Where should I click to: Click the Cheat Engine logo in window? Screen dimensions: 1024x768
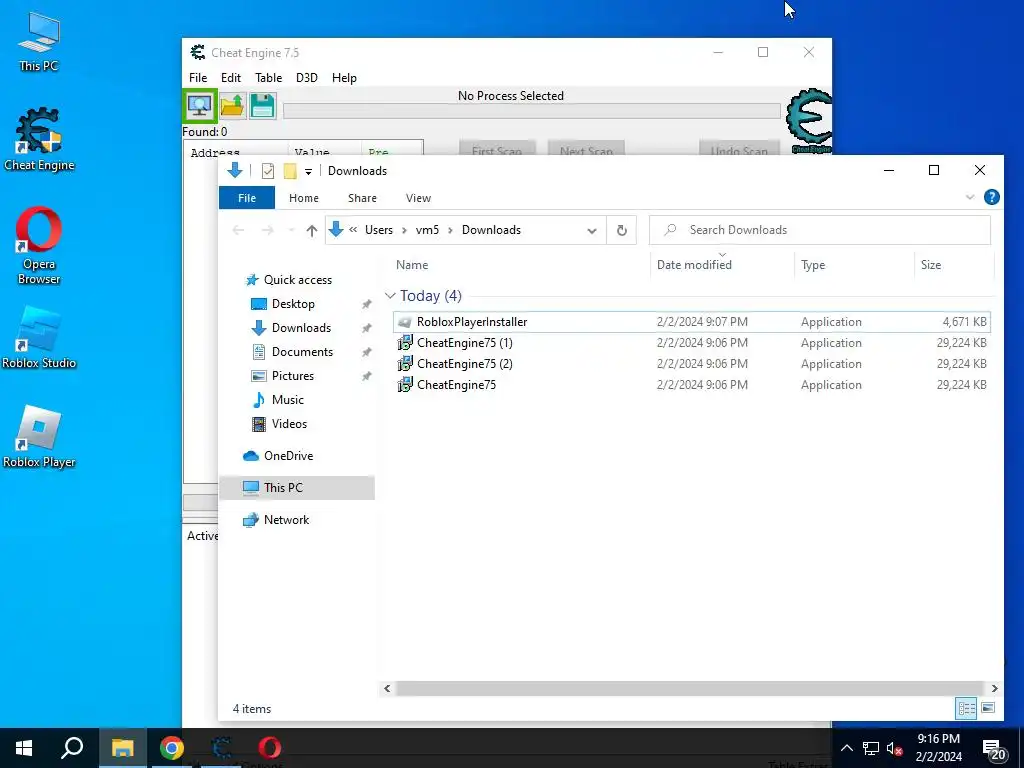pyautogui.click(x=808, y=121)
